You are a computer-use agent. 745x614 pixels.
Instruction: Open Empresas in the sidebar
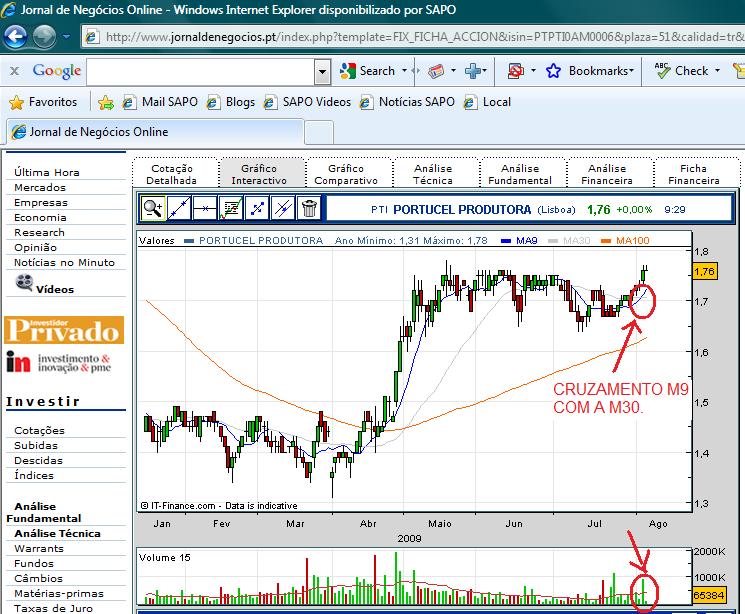[41, 202]
